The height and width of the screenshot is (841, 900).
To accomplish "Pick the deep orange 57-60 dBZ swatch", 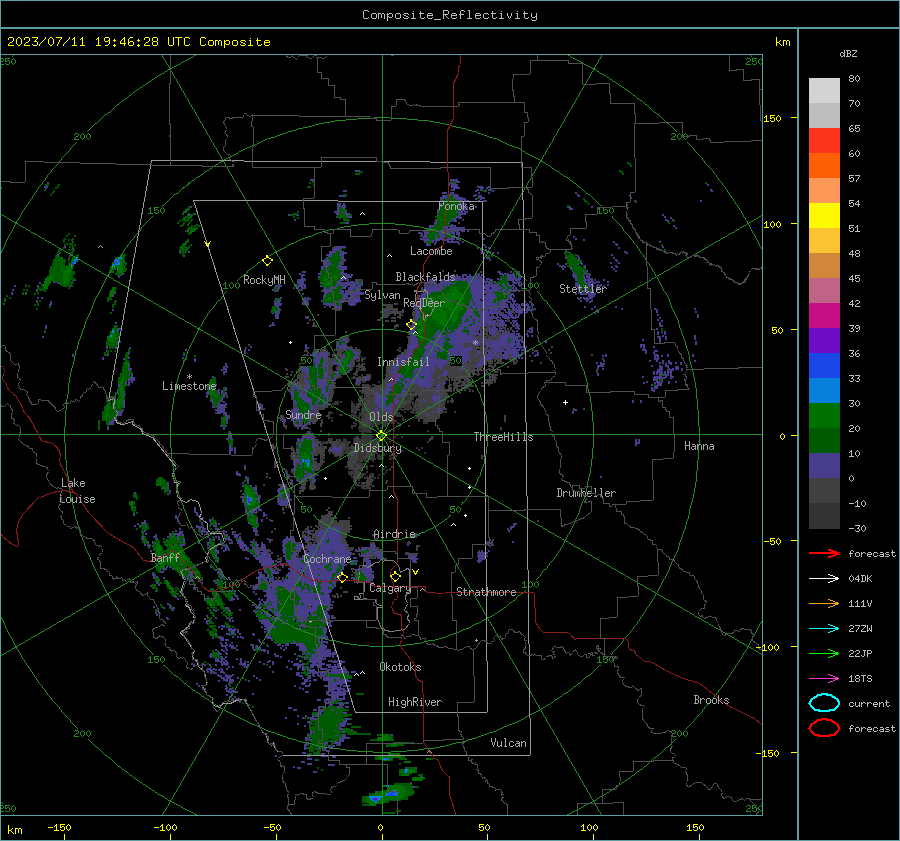I will click(824, 166).
